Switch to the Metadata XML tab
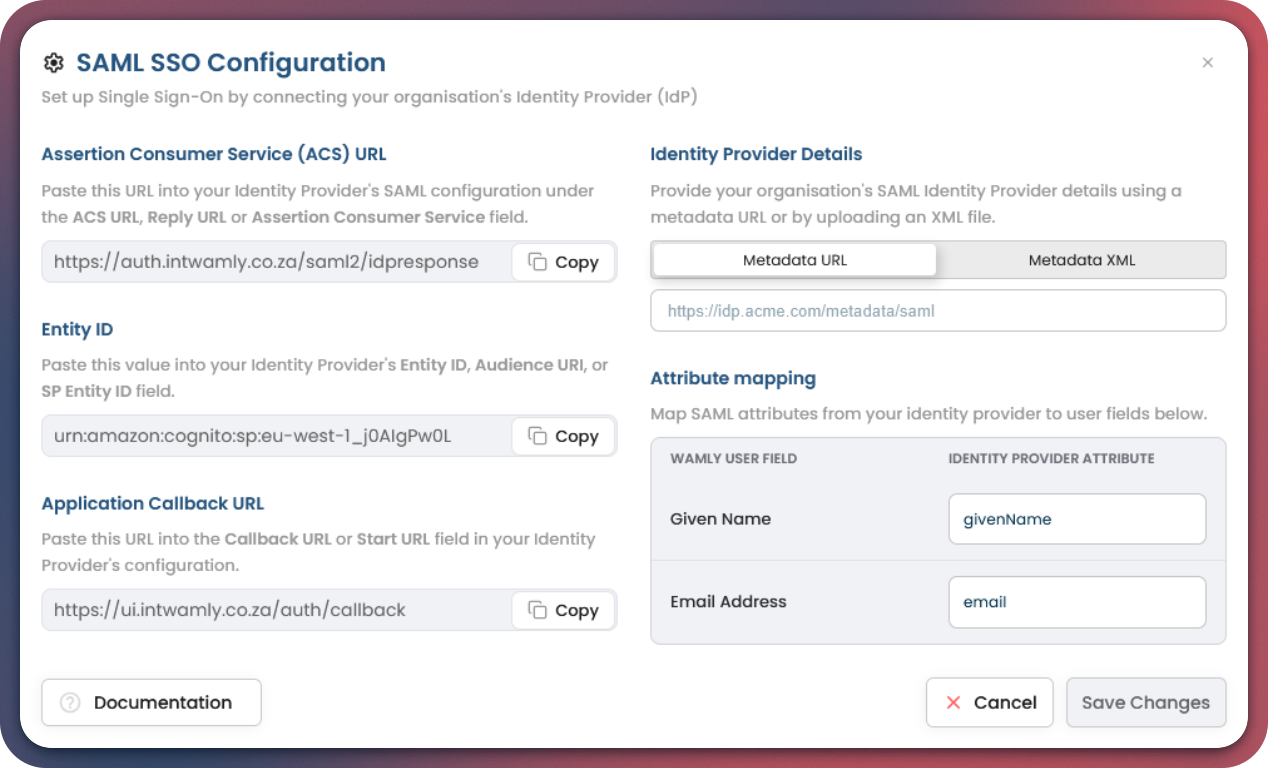The image size is (1268, 768). pyautogui.click(x=1081, y=260)
